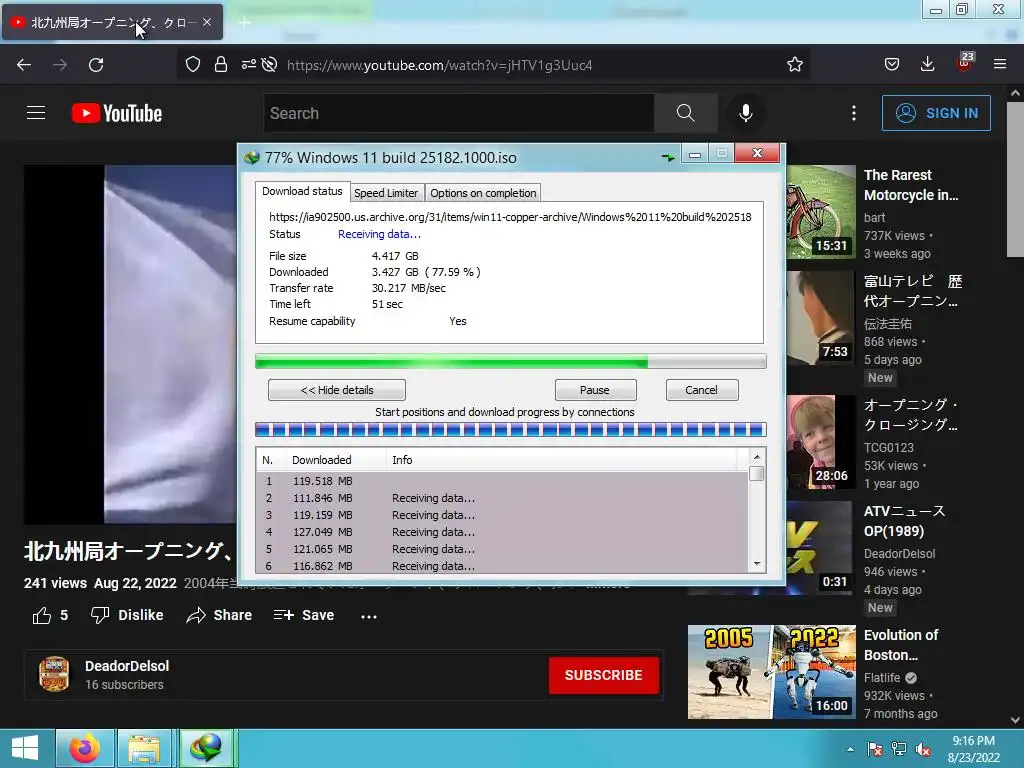Switch to the Speed Limiter tab

[x=386, y=193]
